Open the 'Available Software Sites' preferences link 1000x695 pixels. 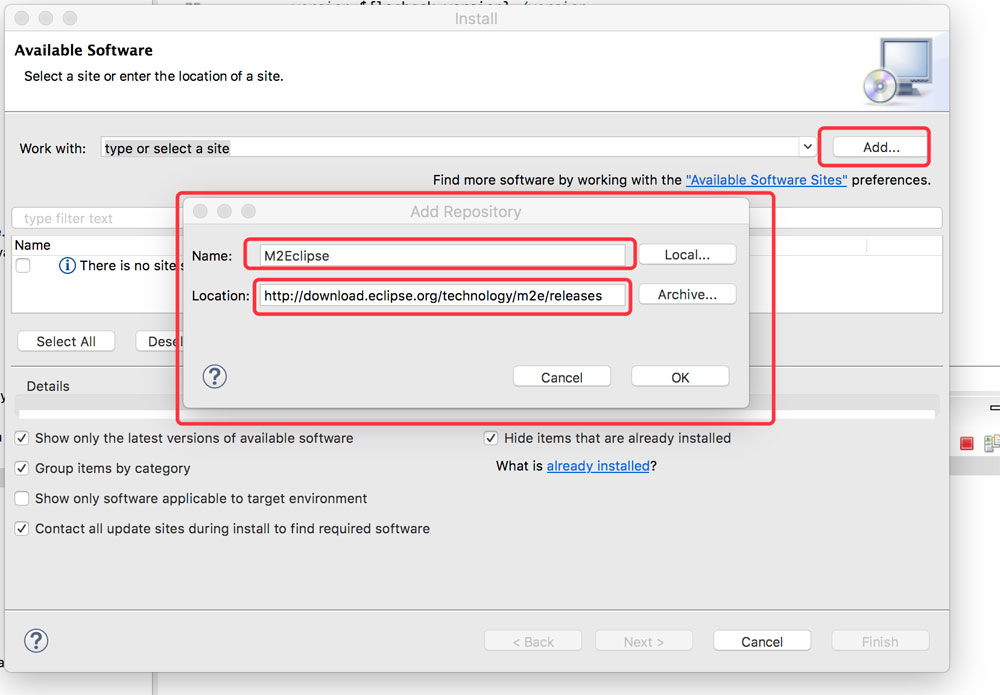766,180
